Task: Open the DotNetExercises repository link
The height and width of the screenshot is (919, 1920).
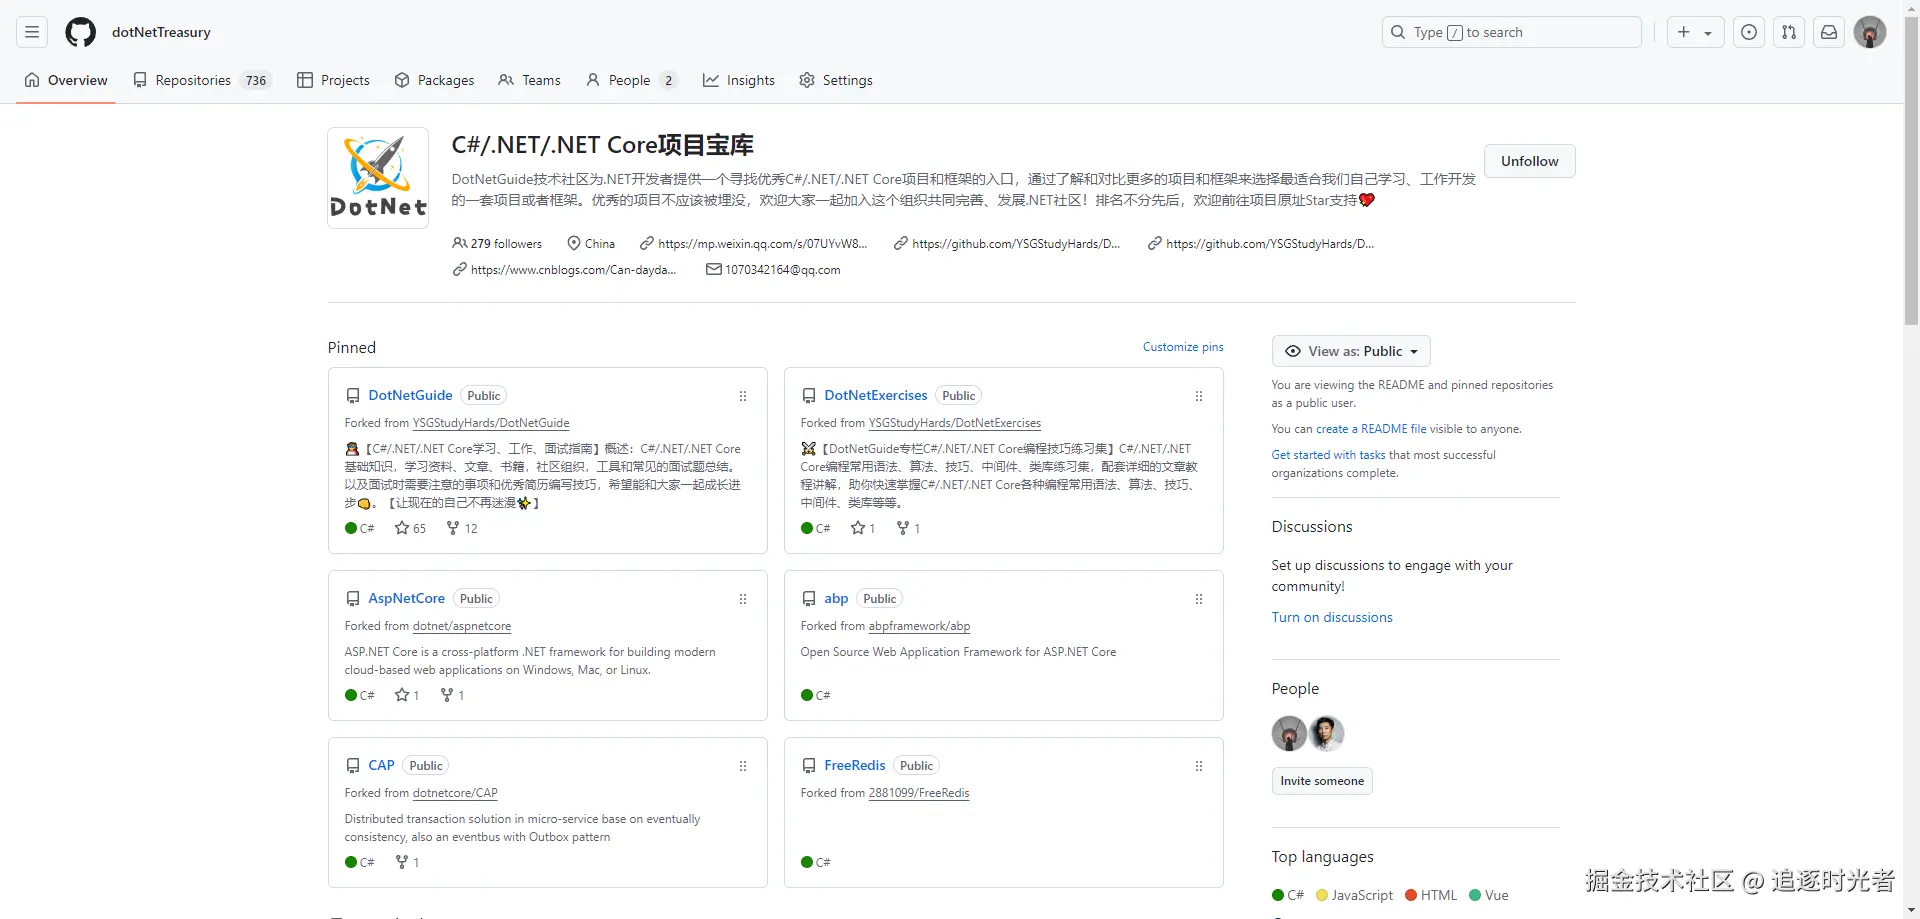Action: point(876,395)
